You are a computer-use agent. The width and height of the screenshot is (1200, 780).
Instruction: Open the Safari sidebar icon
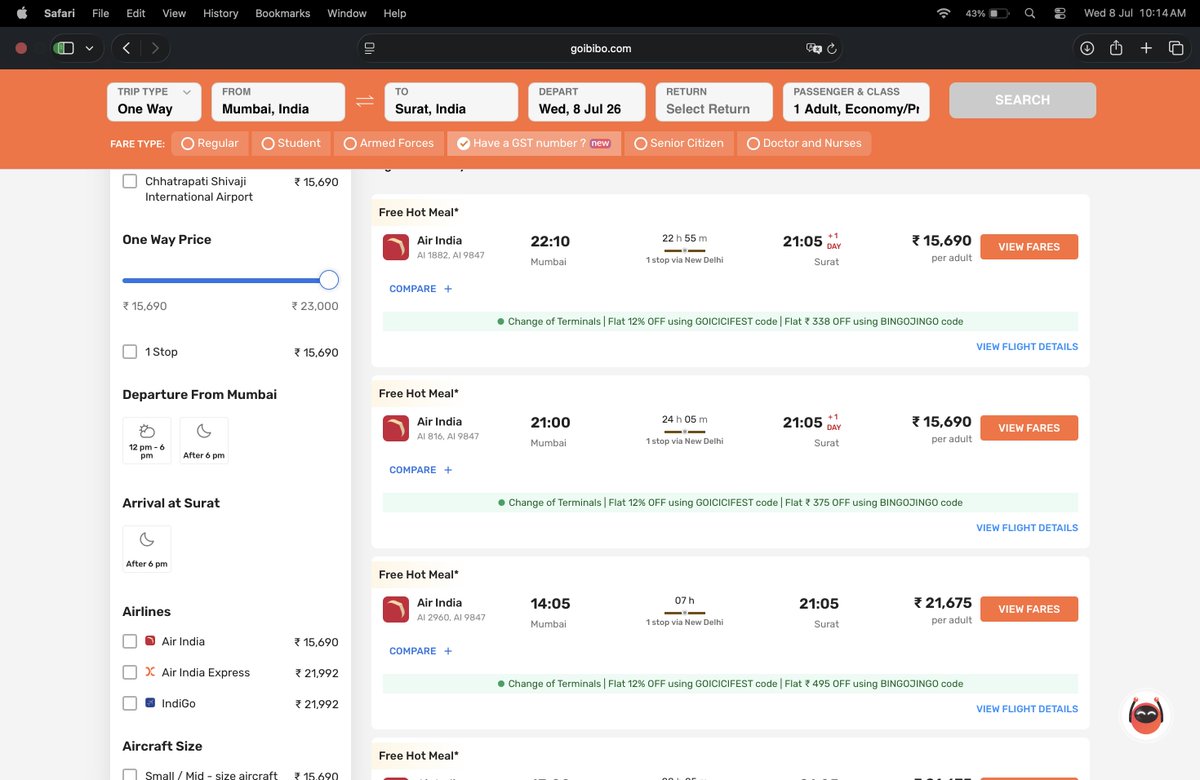(x=64, y=48)
